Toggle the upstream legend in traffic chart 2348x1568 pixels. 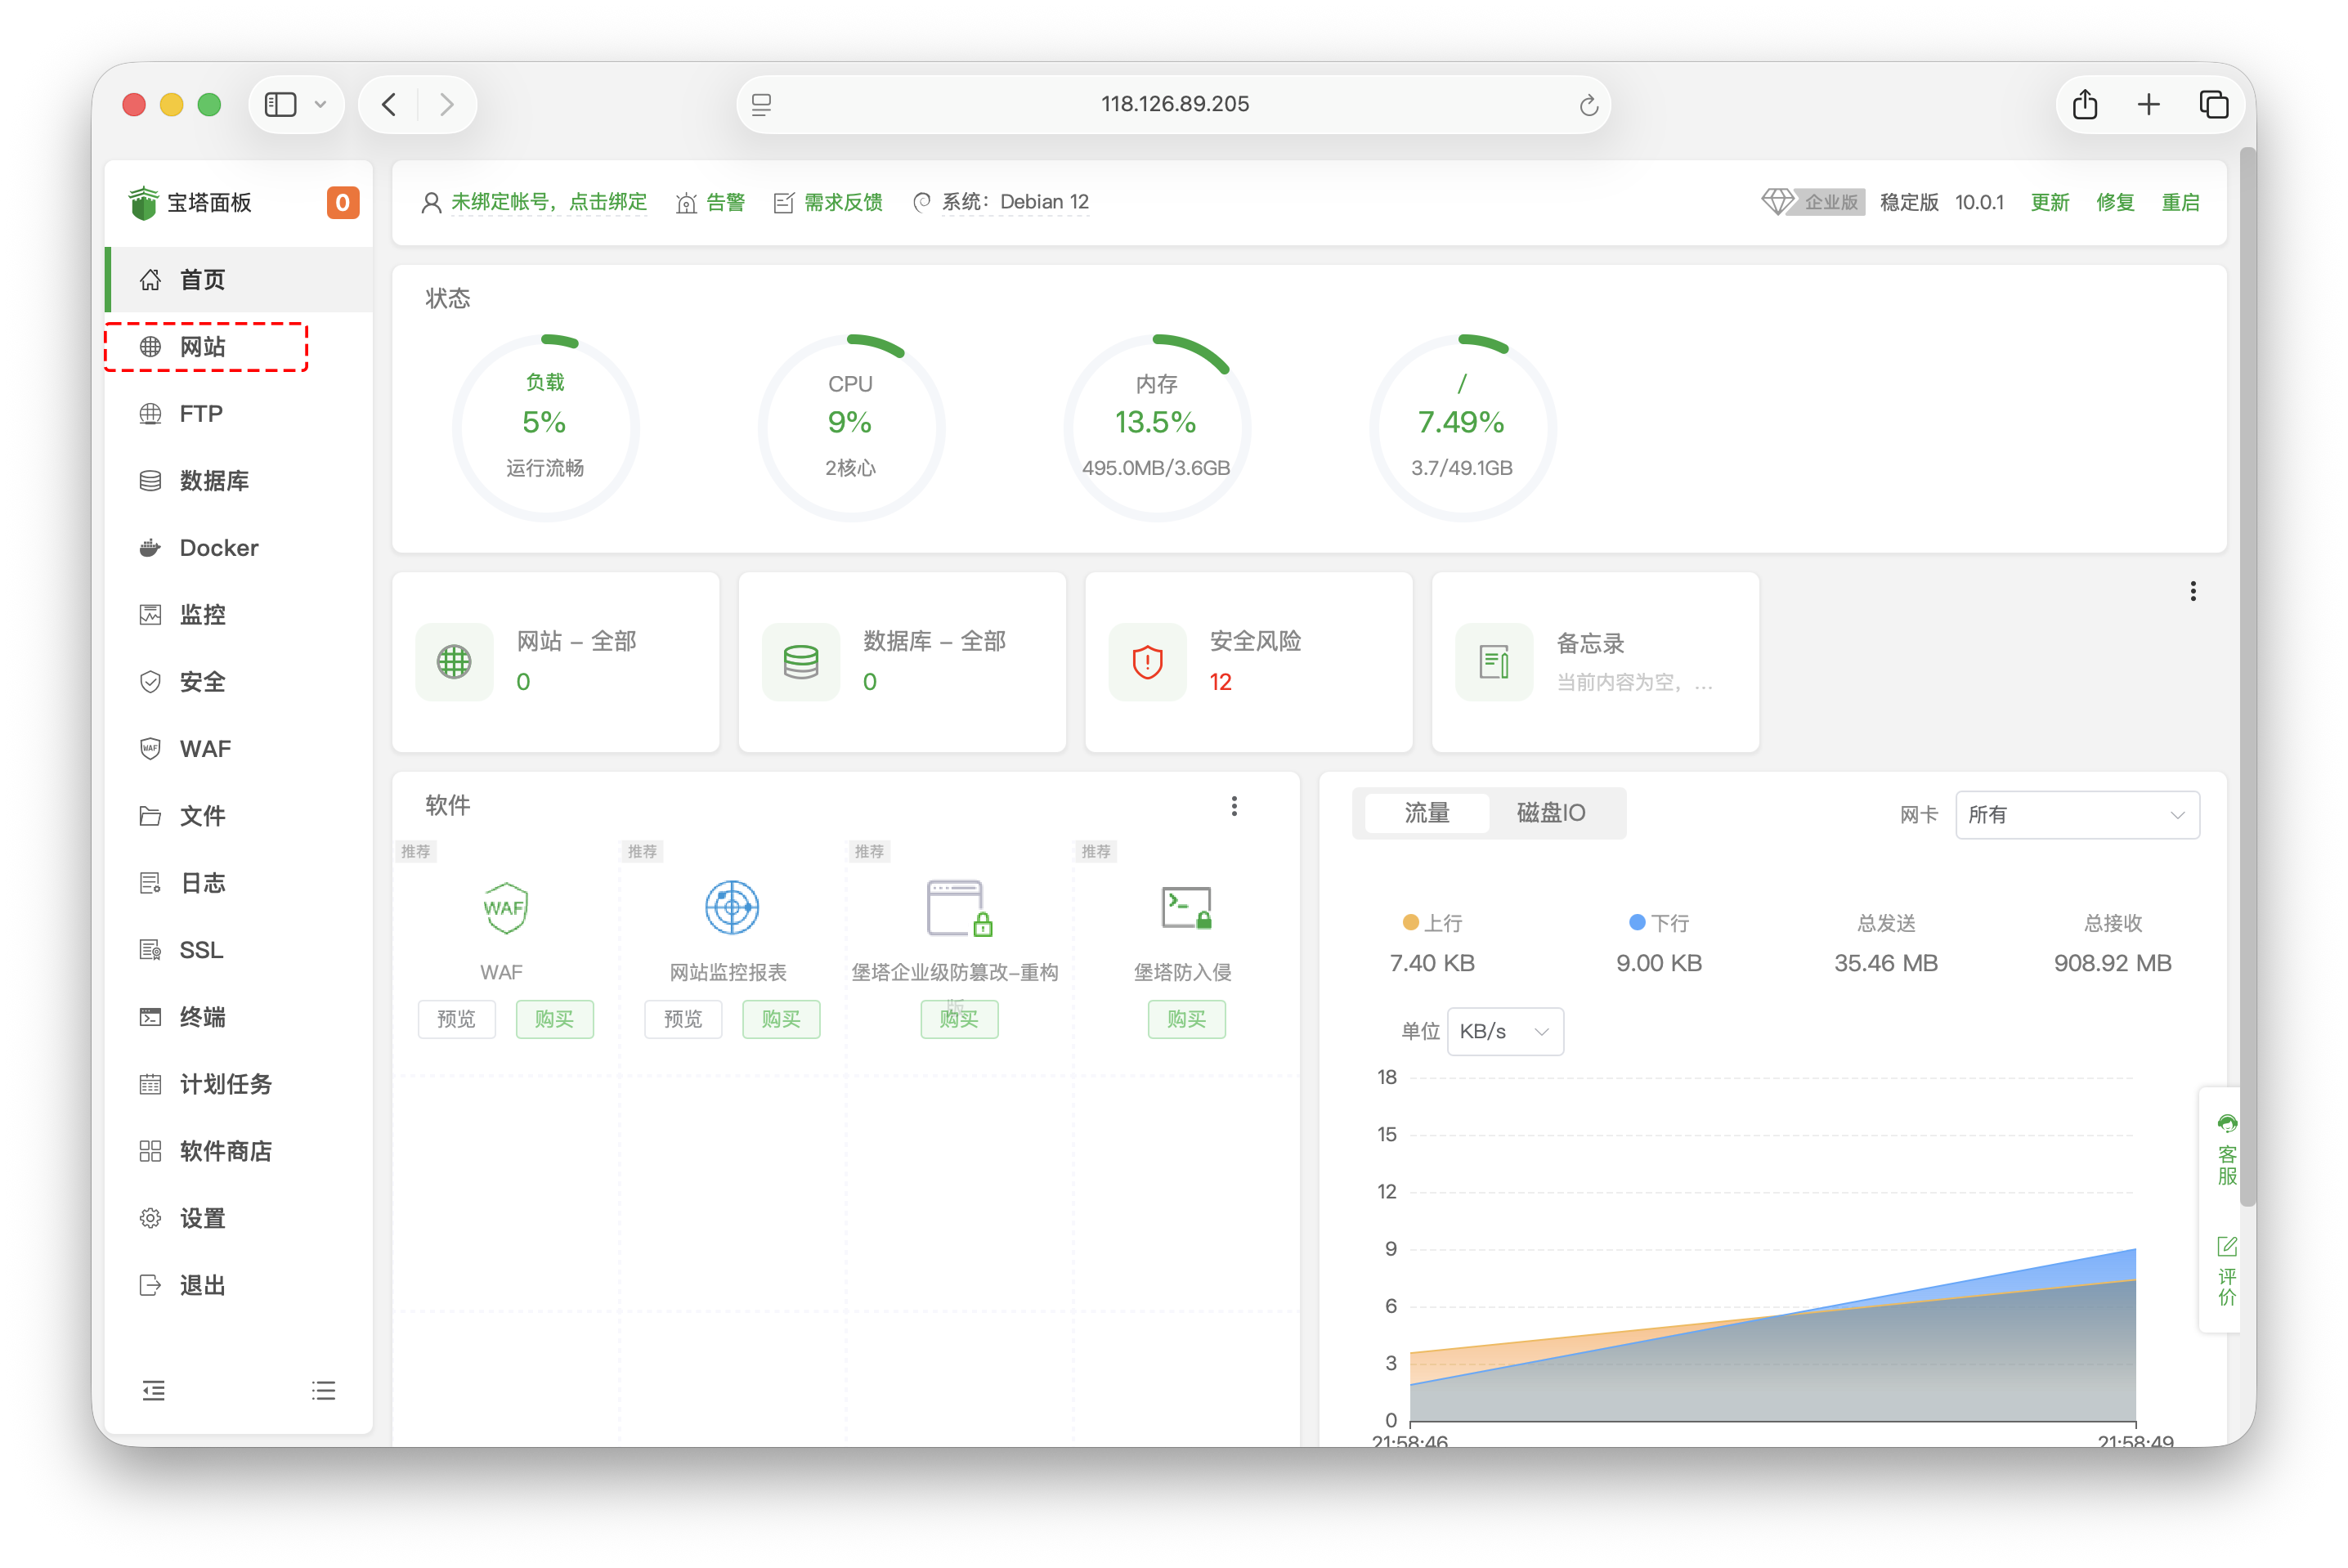point(1432,922)
